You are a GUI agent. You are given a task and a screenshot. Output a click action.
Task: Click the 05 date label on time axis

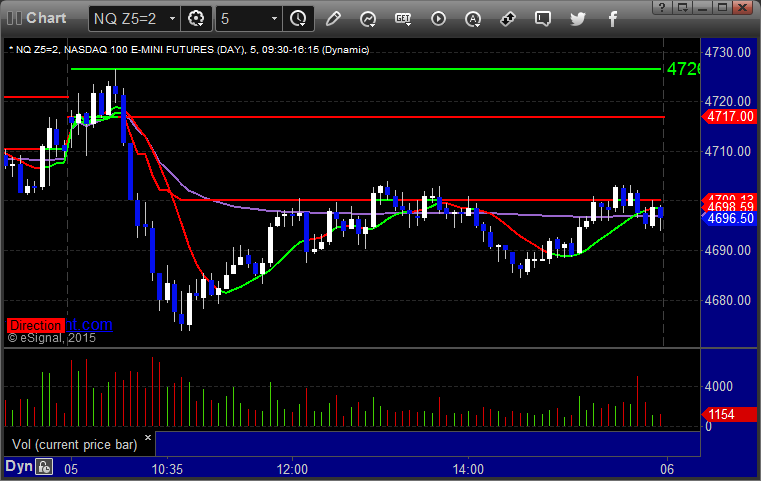(x=71, y=469)
